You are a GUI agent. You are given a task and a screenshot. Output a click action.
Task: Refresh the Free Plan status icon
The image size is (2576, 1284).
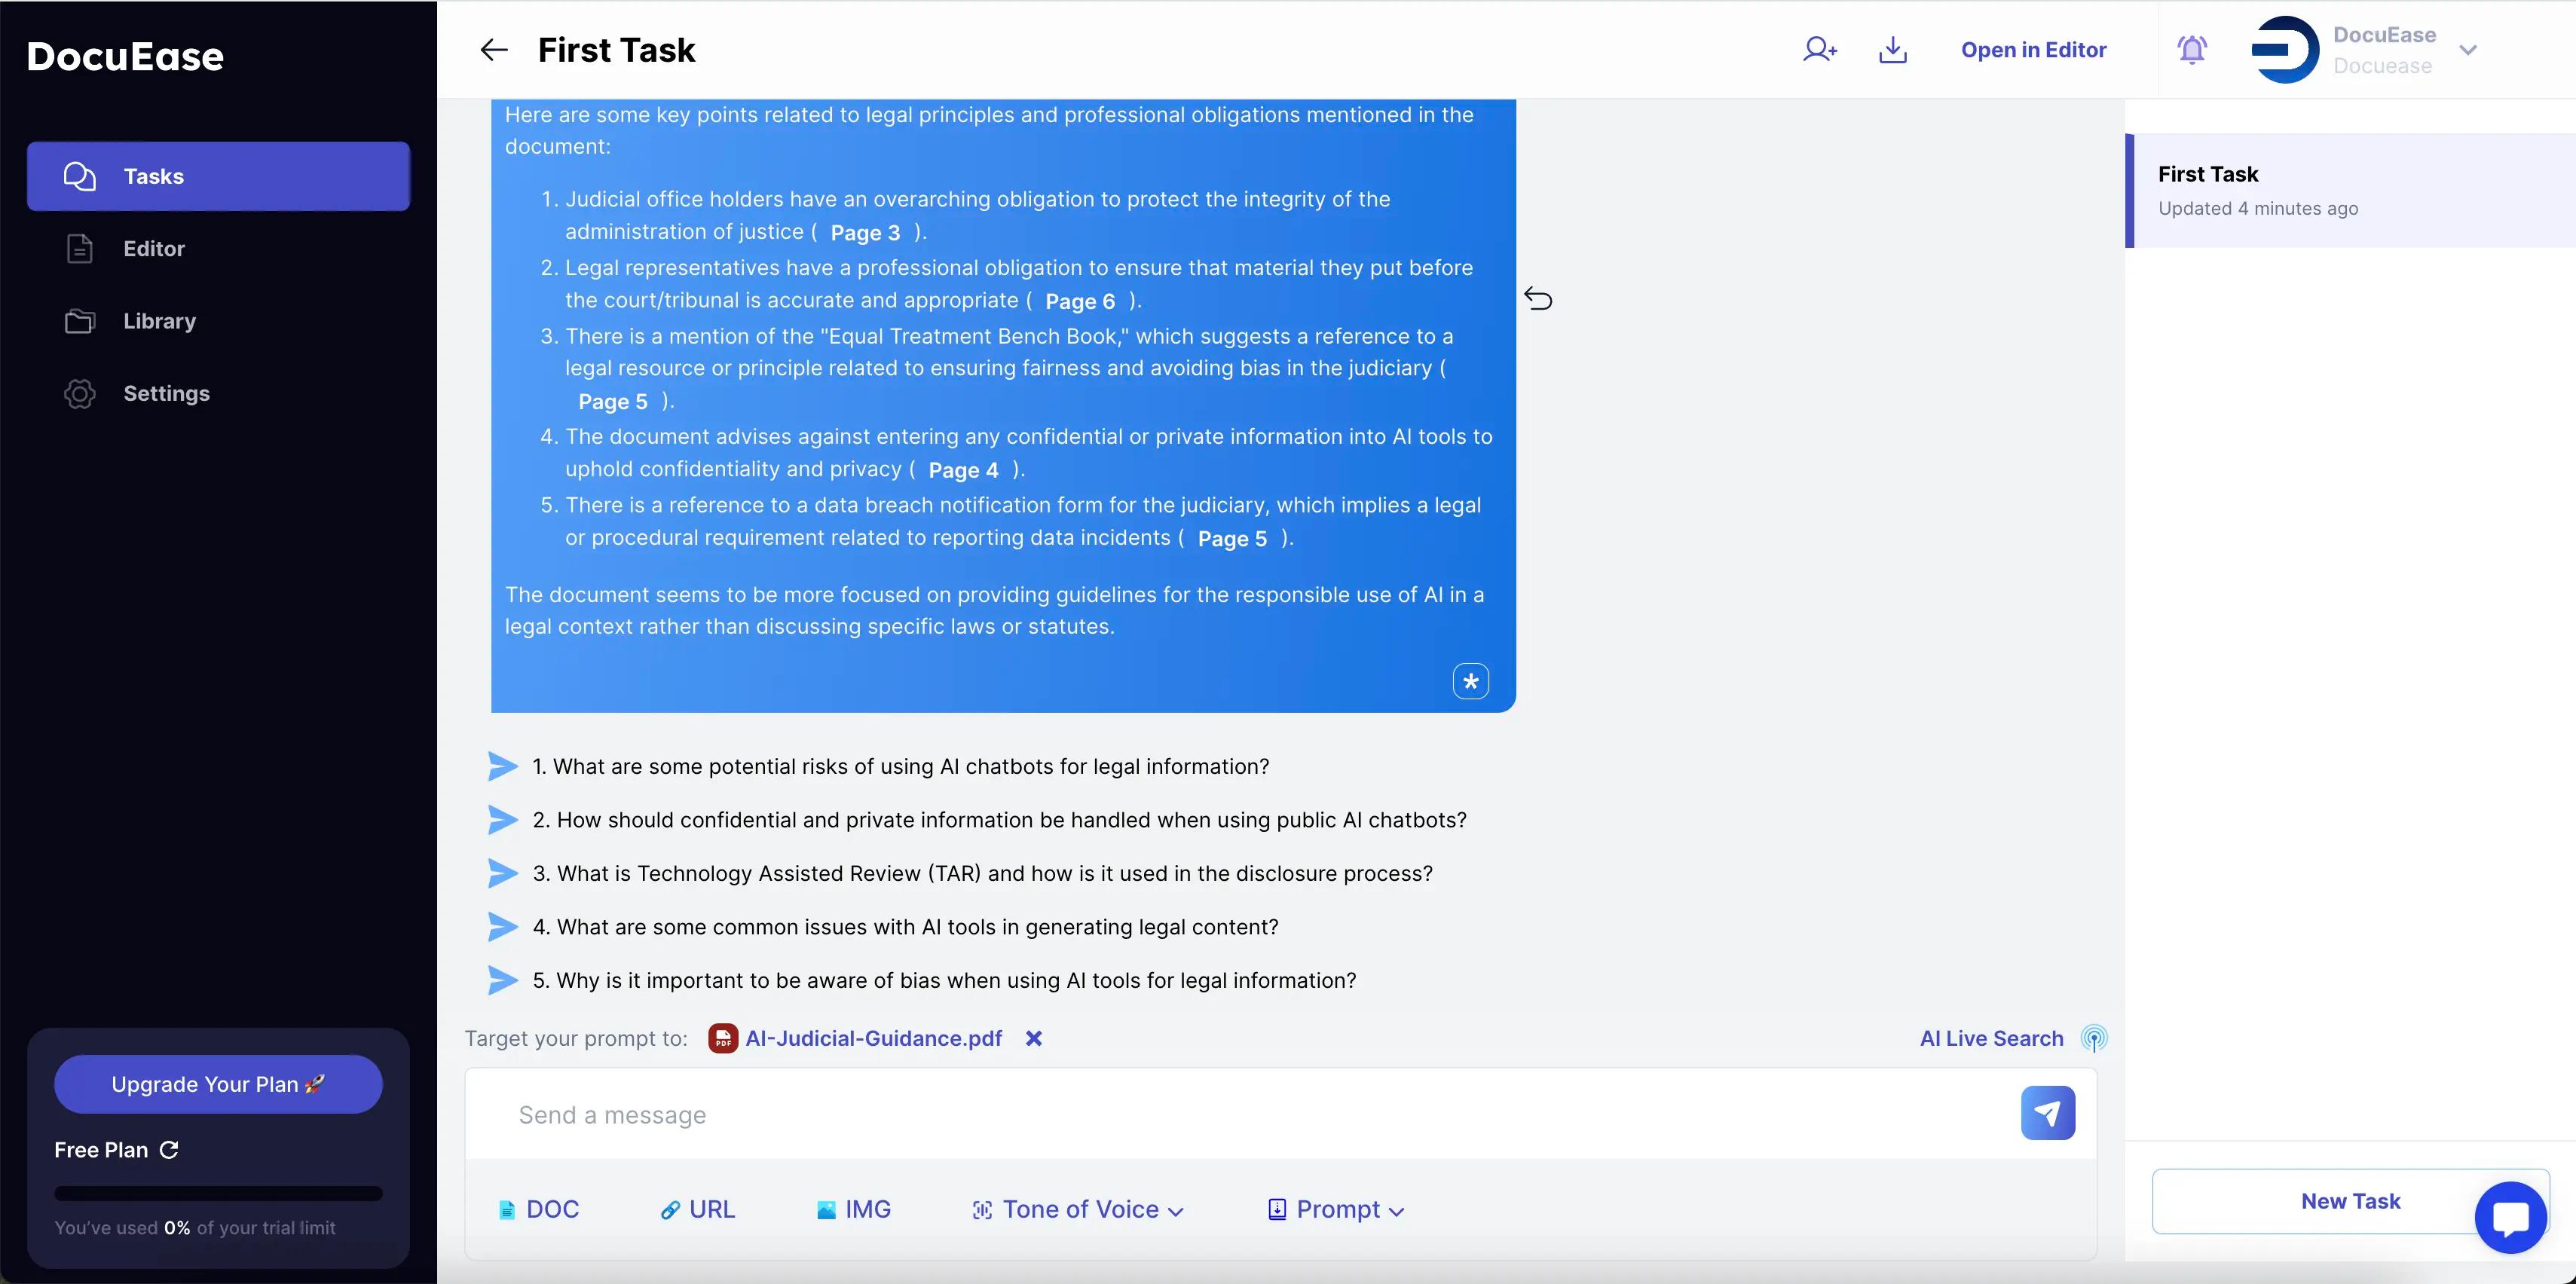pos(169,1150)
